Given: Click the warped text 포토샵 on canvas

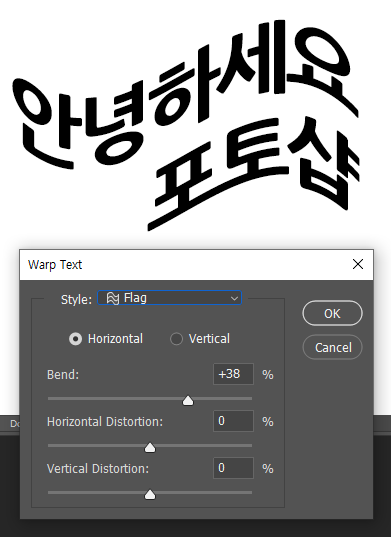Looking at the screenshot, I should point(253,173).
